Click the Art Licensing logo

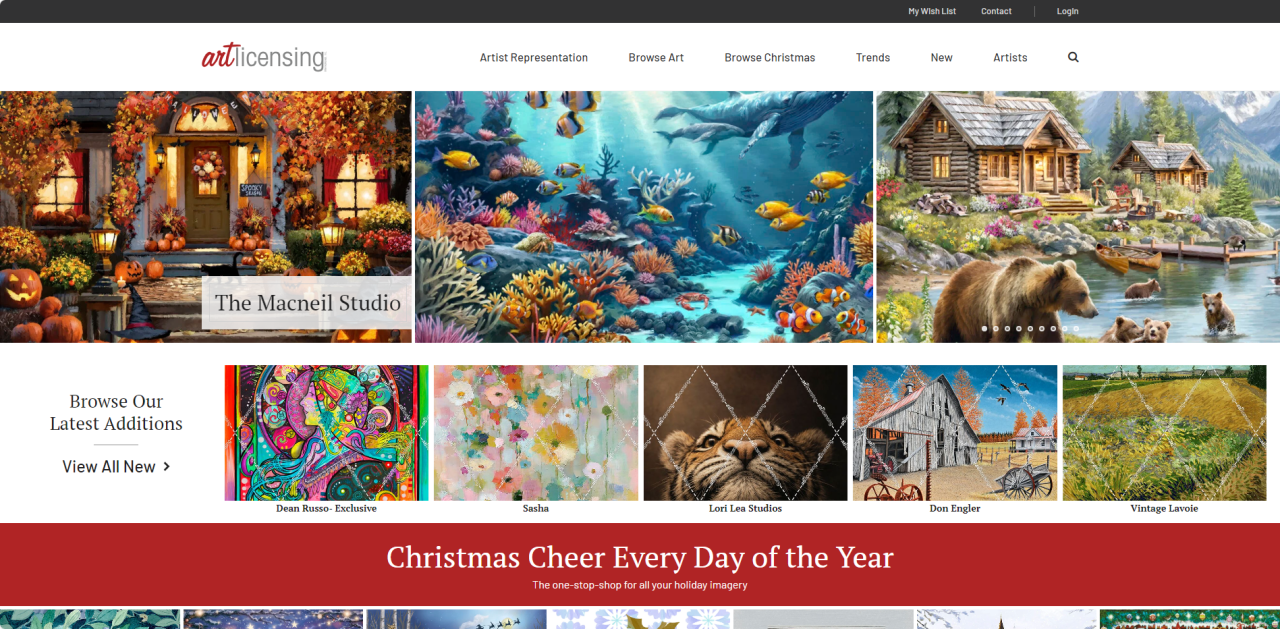[x=264, y=57]
